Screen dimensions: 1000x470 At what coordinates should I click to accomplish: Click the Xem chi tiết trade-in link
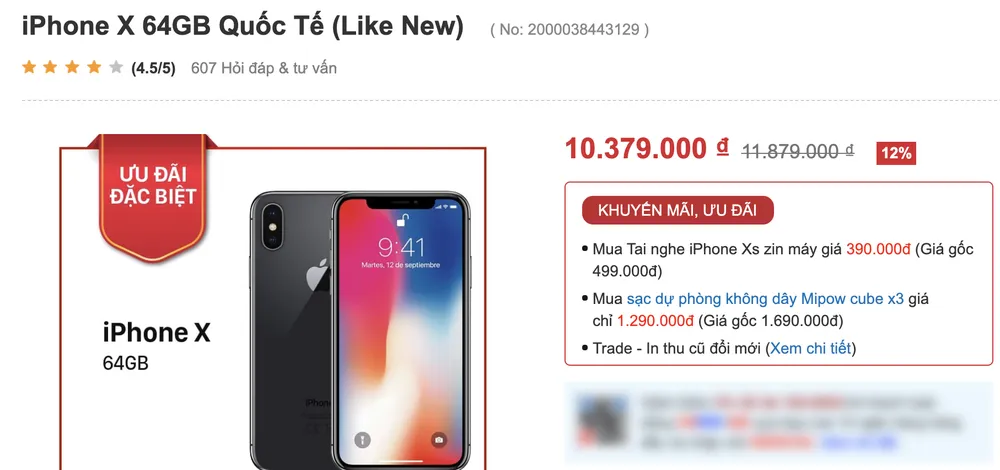pos(810,348)
